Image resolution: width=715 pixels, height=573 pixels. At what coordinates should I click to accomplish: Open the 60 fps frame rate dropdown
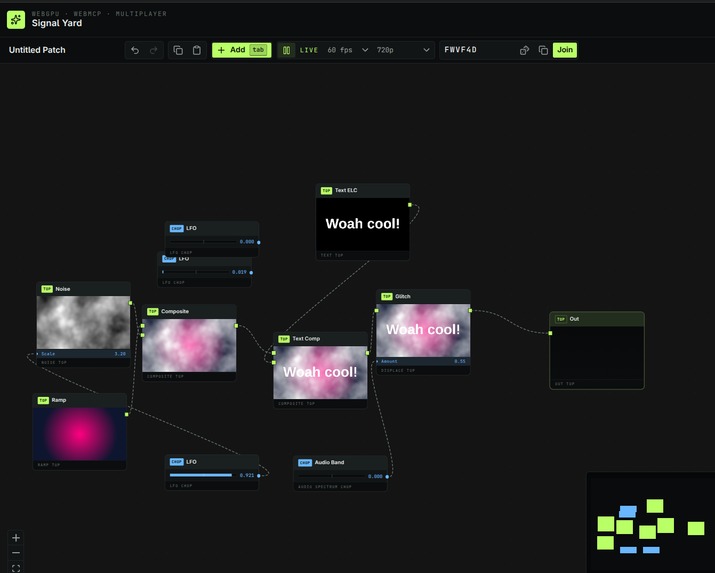pos(347,50)
